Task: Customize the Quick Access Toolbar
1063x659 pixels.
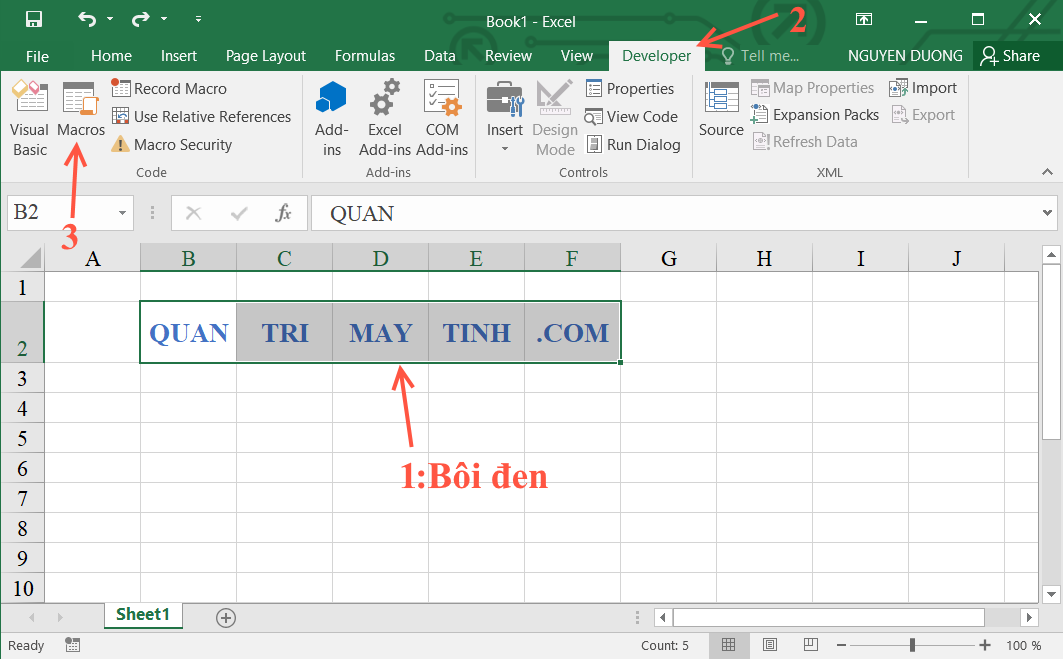Action: tap(198, 19)
